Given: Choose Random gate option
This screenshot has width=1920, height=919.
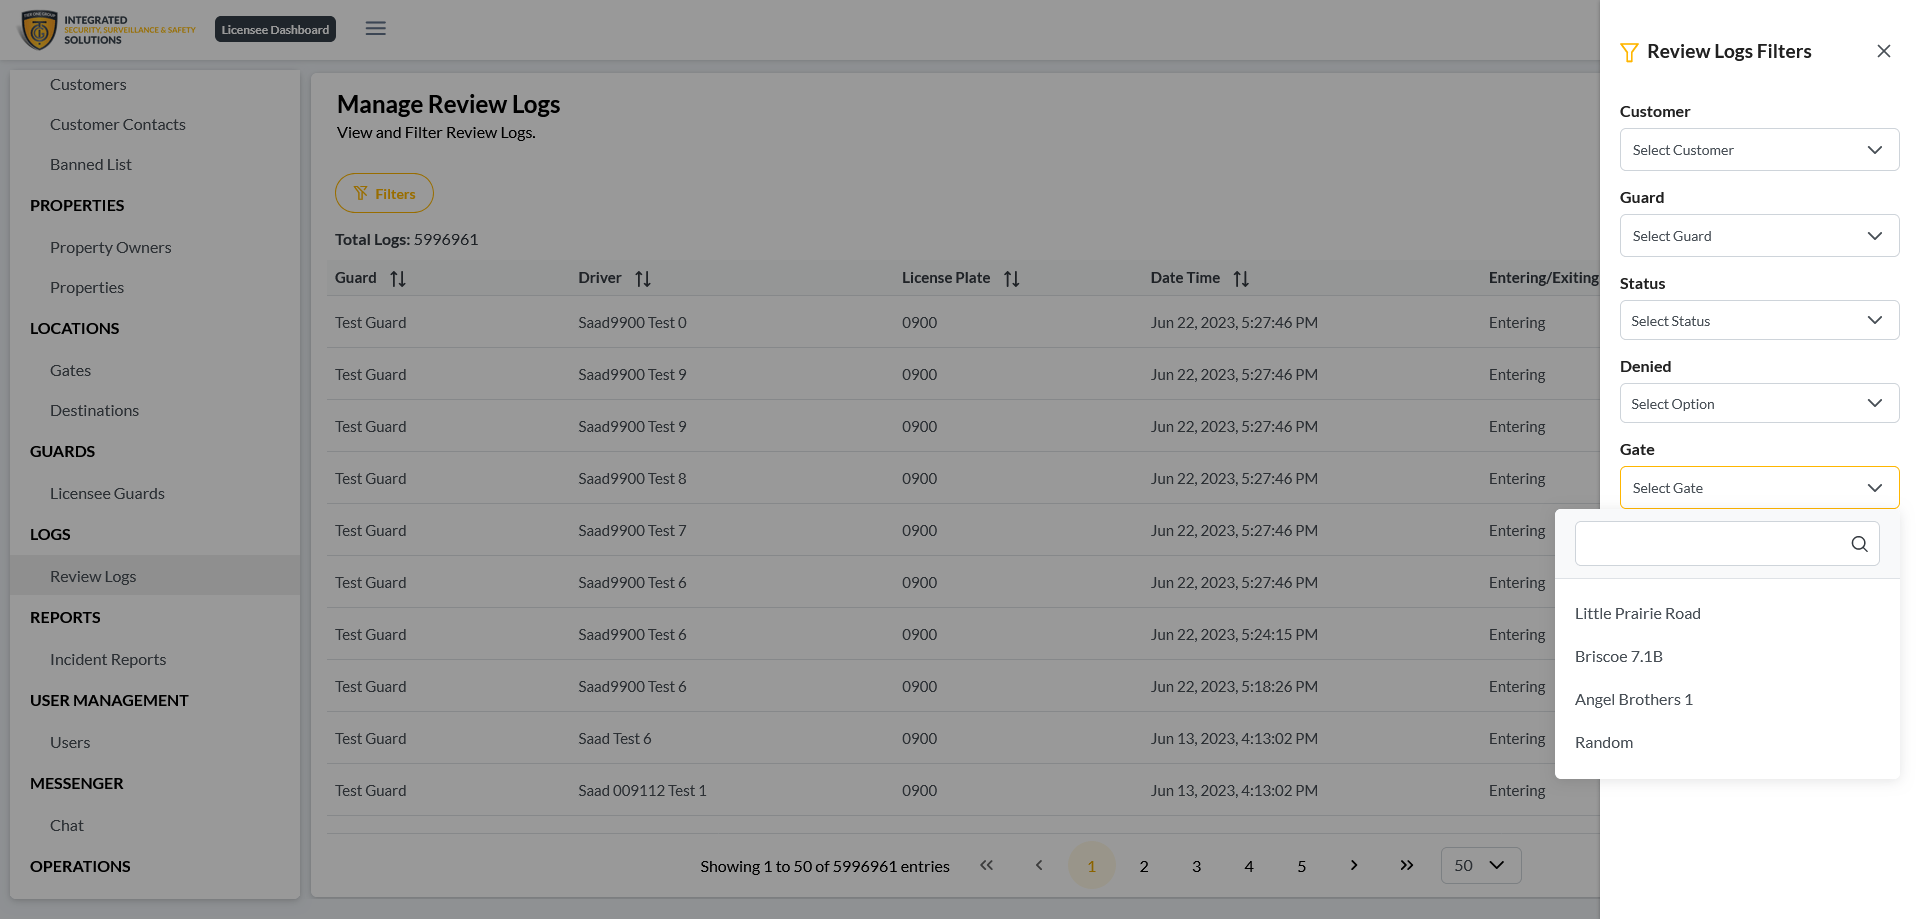Looking at the screenshot, I should point(1727,743).
